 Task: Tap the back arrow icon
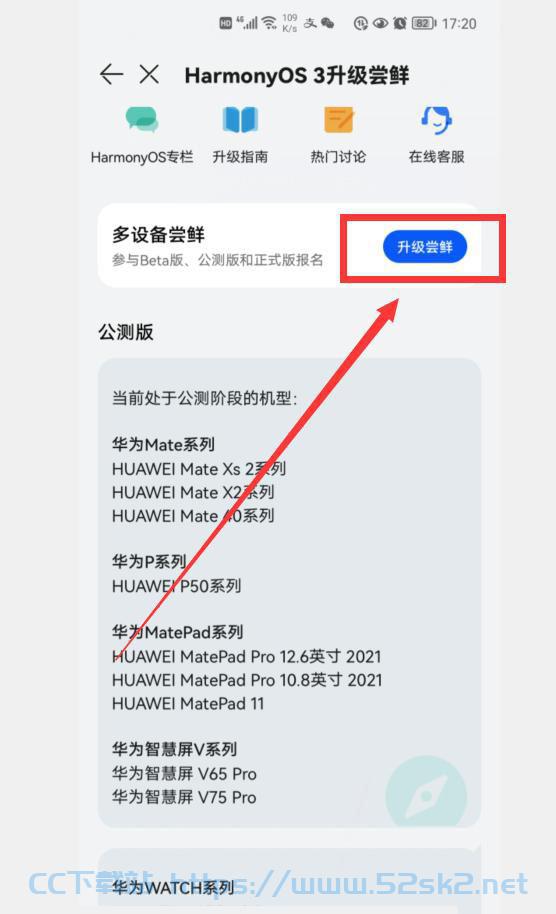coord(111,75)
